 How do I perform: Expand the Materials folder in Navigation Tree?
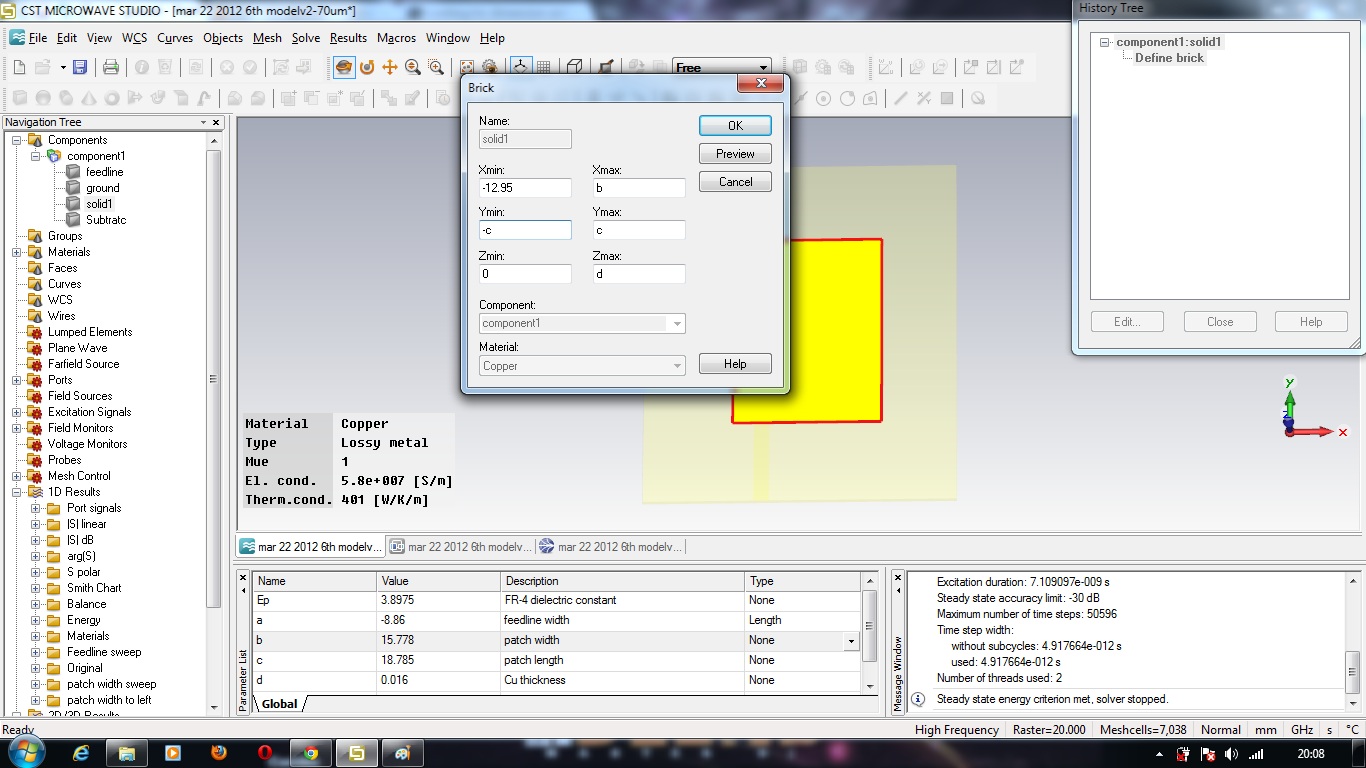[x=17, y=252]
